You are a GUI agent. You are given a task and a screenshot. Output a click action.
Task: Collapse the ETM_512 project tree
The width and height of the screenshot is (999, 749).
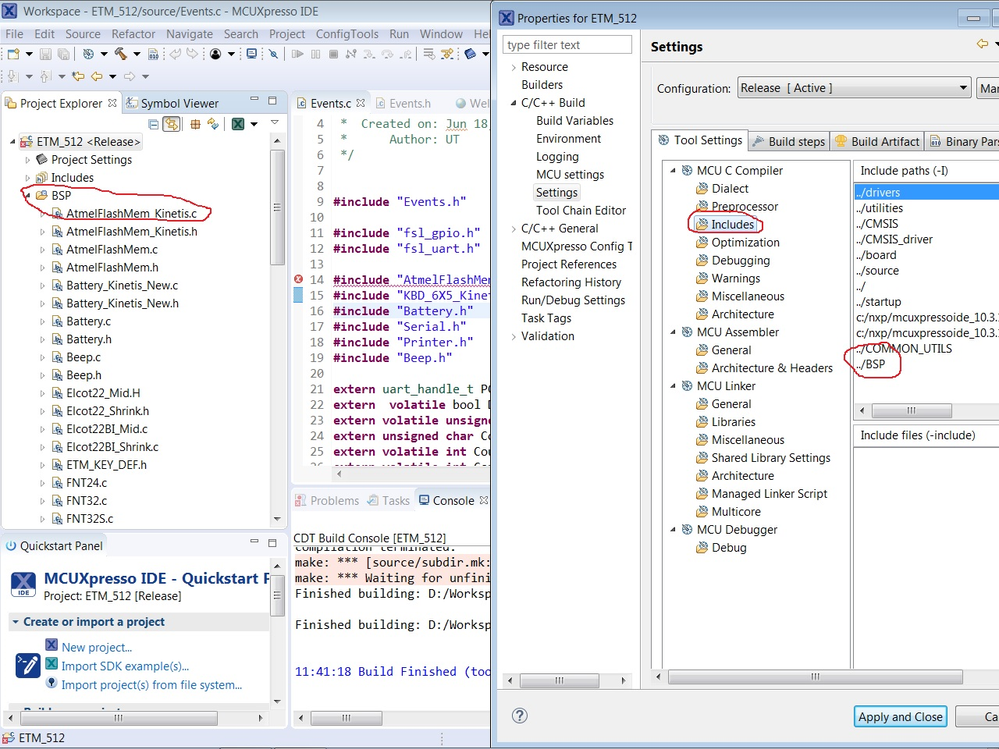[13, 141]
